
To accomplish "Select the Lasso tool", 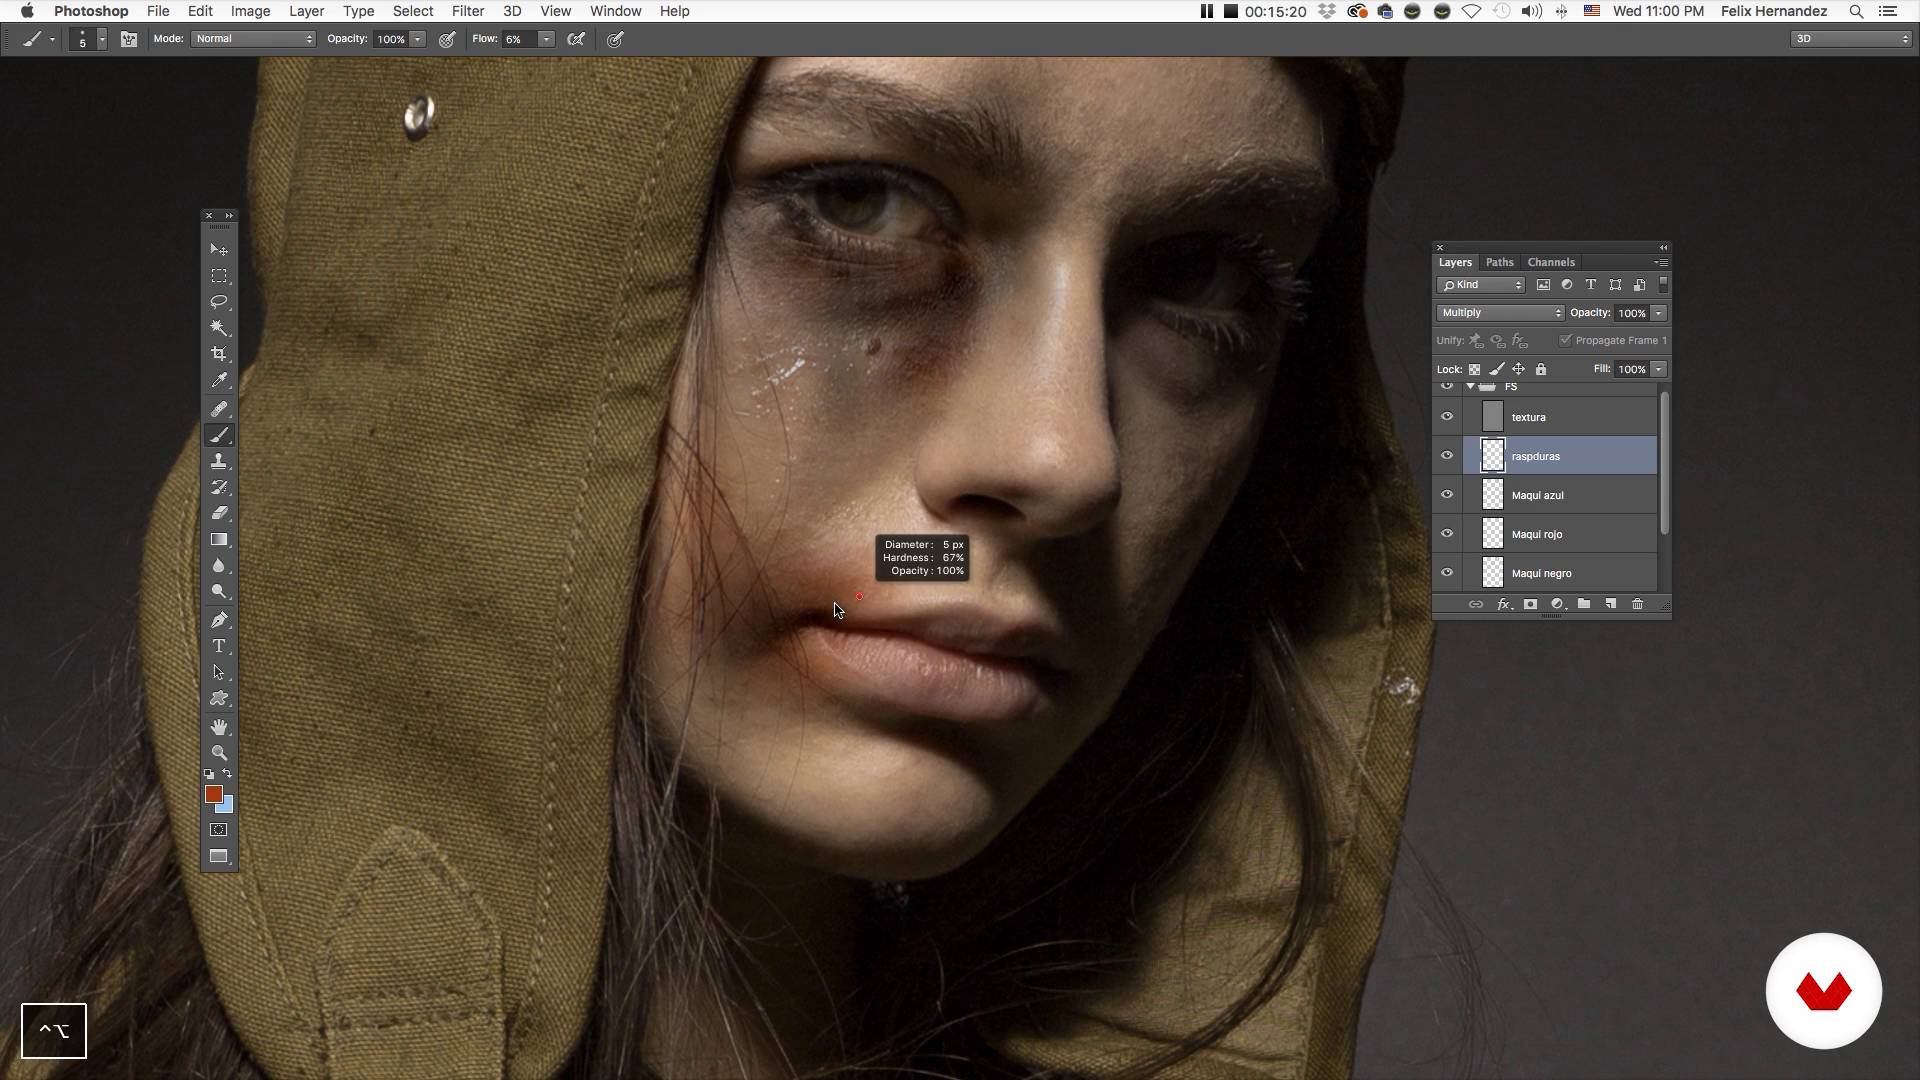I will click(x=219, y=302).
